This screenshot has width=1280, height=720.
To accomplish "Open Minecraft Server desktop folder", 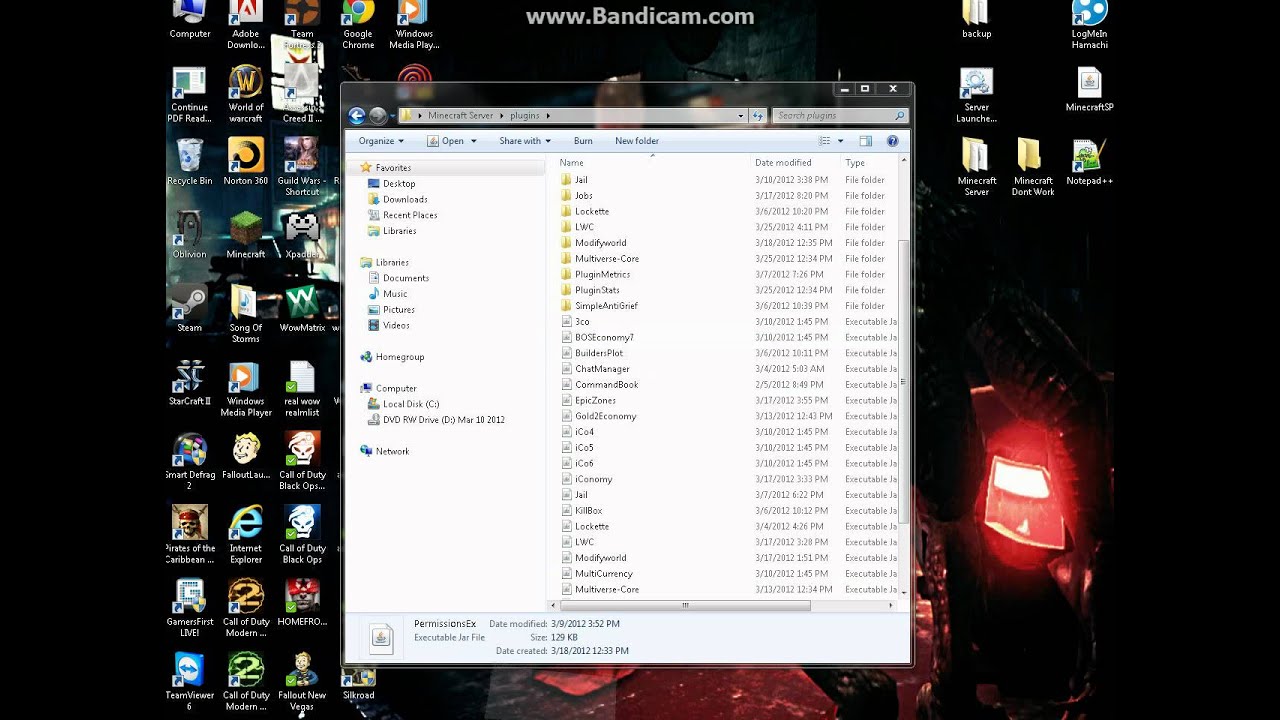I will 976,167.
